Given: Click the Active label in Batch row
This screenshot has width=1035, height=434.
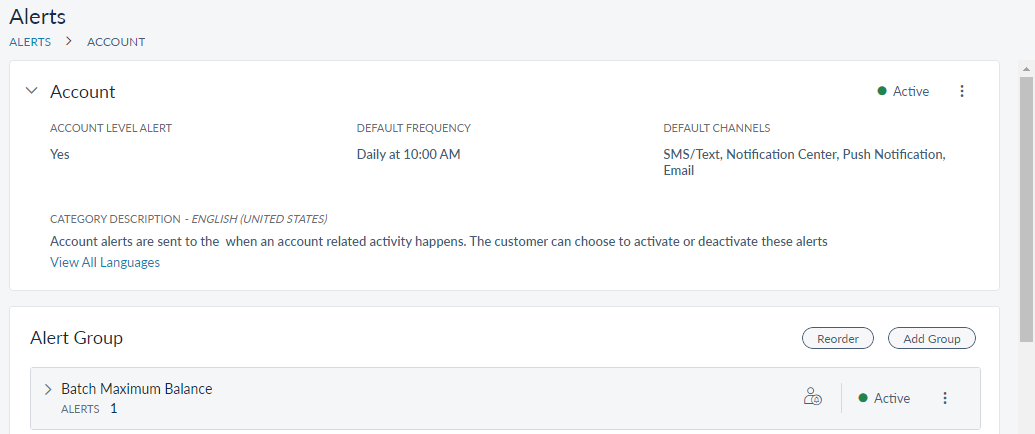Looking at the screenshot, I should click(892, 398).
